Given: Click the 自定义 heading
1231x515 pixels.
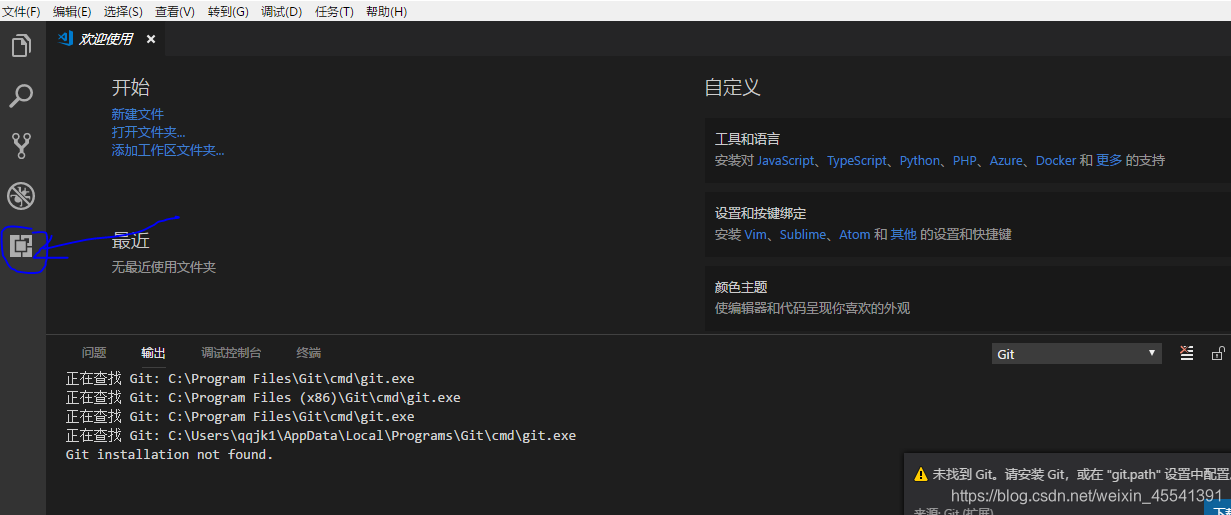Looking at the screenshot, I should pyautogui.click(x=733, y=87).
